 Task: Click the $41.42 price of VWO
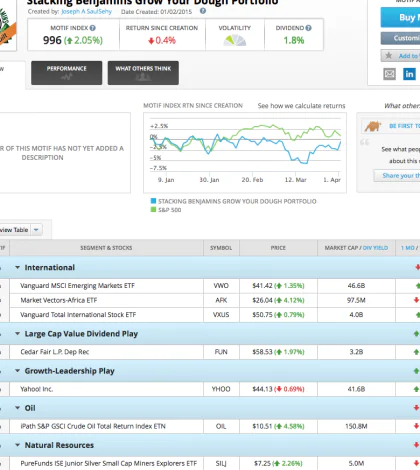coord(262,286)
